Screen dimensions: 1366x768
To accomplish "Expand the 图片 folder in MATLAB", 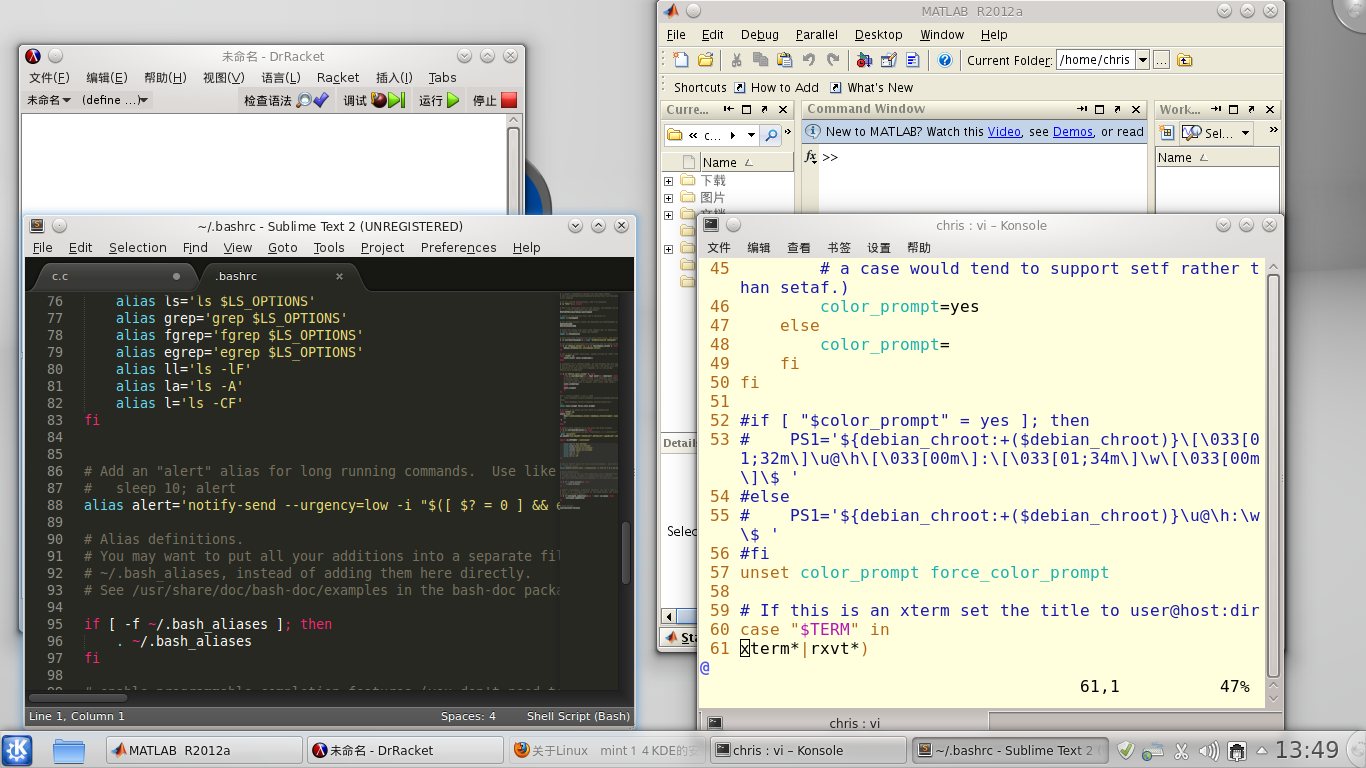I will (668, 198).
